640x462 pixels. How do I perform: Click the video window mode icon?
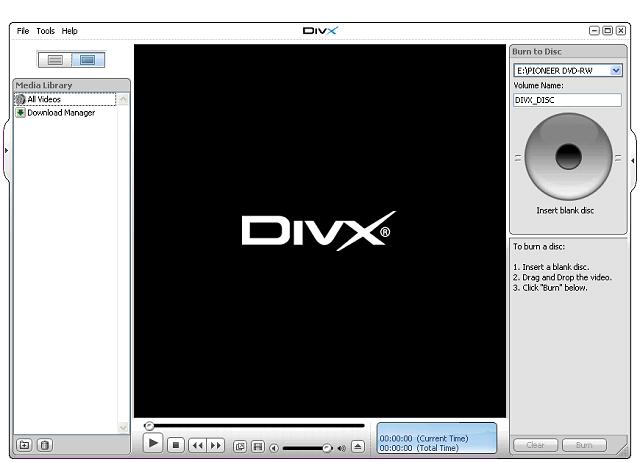tap(240, 446)
